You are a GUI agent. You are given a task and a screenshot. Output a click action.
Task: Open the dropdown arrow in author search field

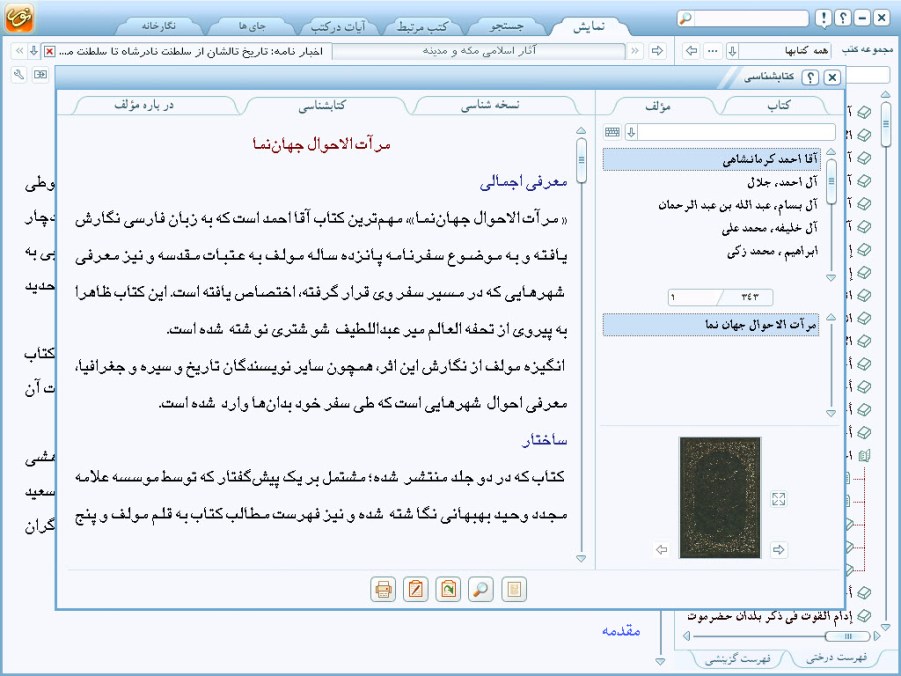(632, 132)
